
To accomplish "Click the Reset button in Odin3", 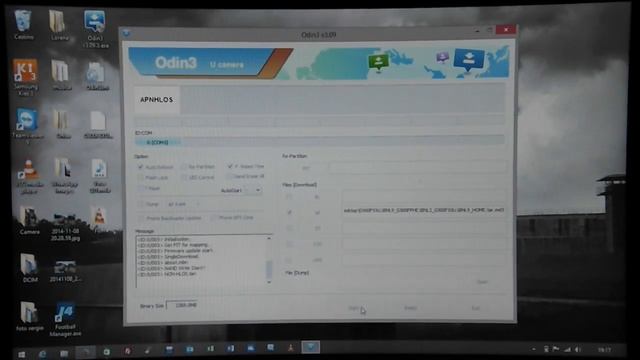I will coord(410,308).
